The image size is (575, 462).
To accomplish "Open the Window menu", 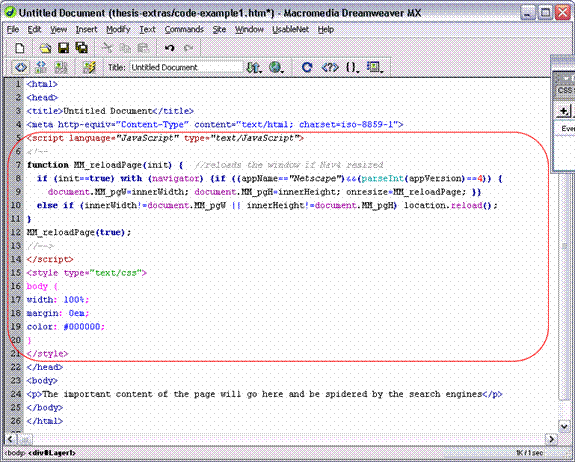I will click(x=249, y=29).
